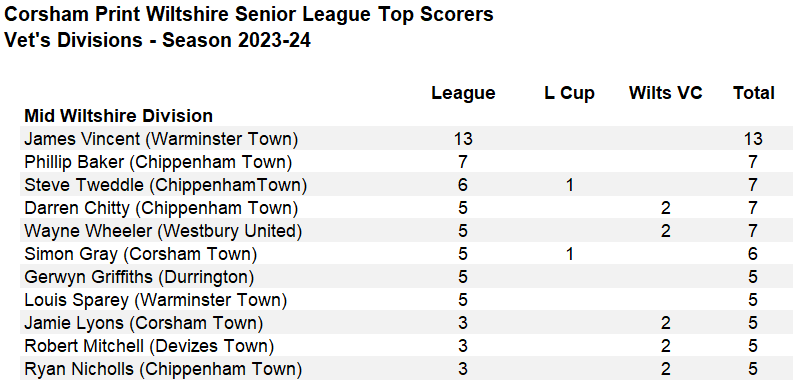Click Simon Gray (Corsham Town) name
The image size is (793, 380).
(x=141, y=254)
